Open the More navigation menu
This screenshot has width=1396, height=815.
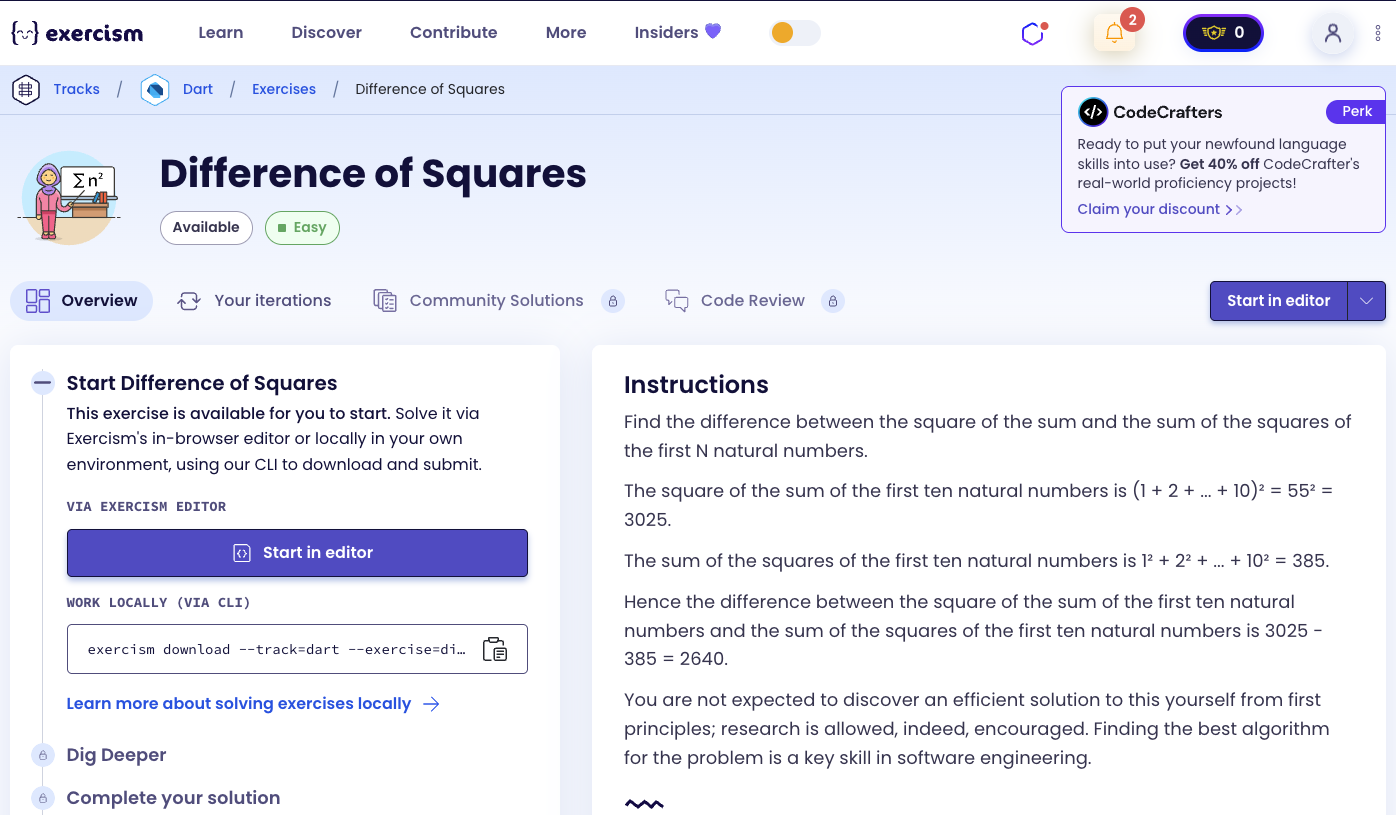pos(565,32)
